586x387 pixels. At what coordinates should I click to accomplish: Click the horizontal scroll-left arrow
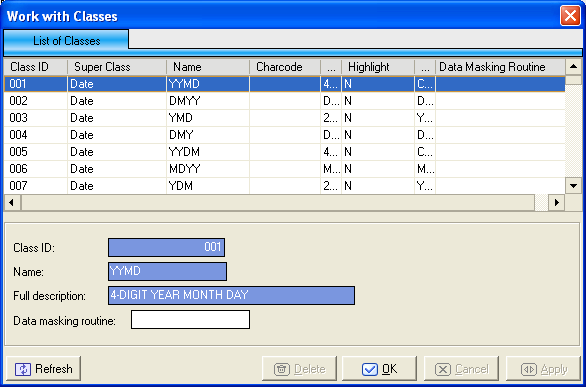pos(12,202)
